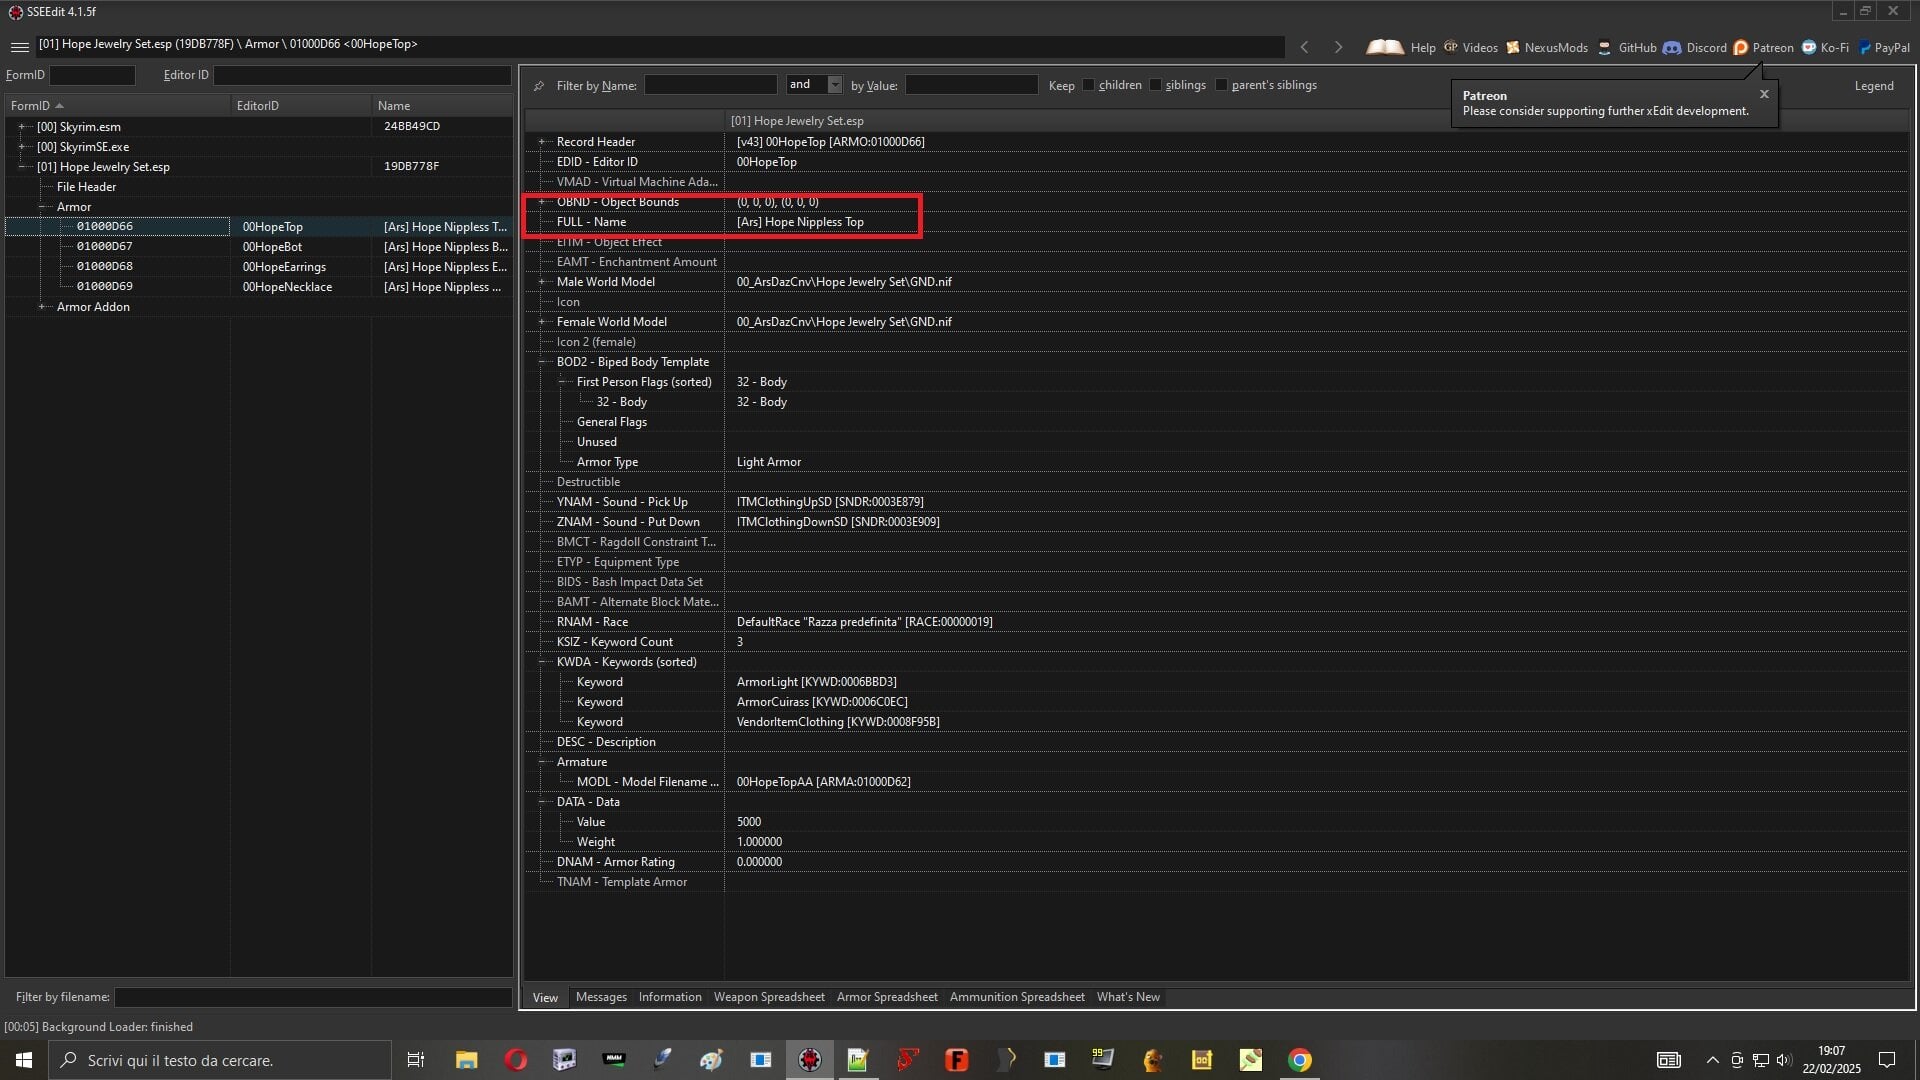The image size is (1920, 1080).
Task: Expand the Female World Model row
Action: click(541, 322)
